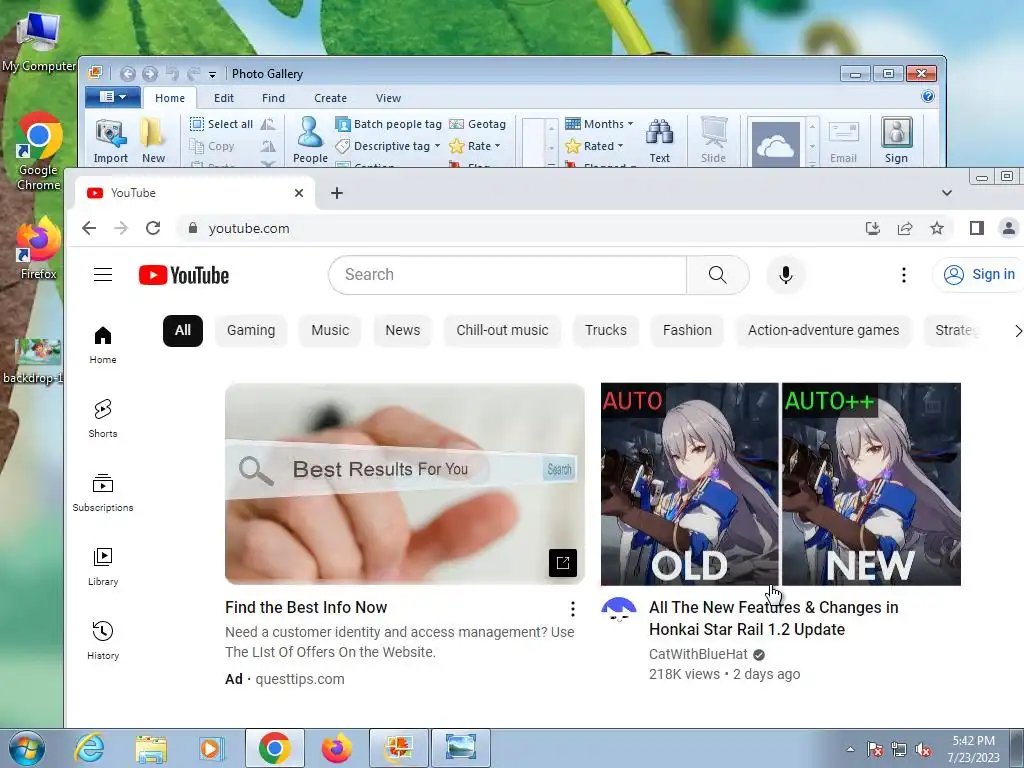Open Chrome profile avatar button
The image size is (1024, 768).
(x=1008, y=228)
